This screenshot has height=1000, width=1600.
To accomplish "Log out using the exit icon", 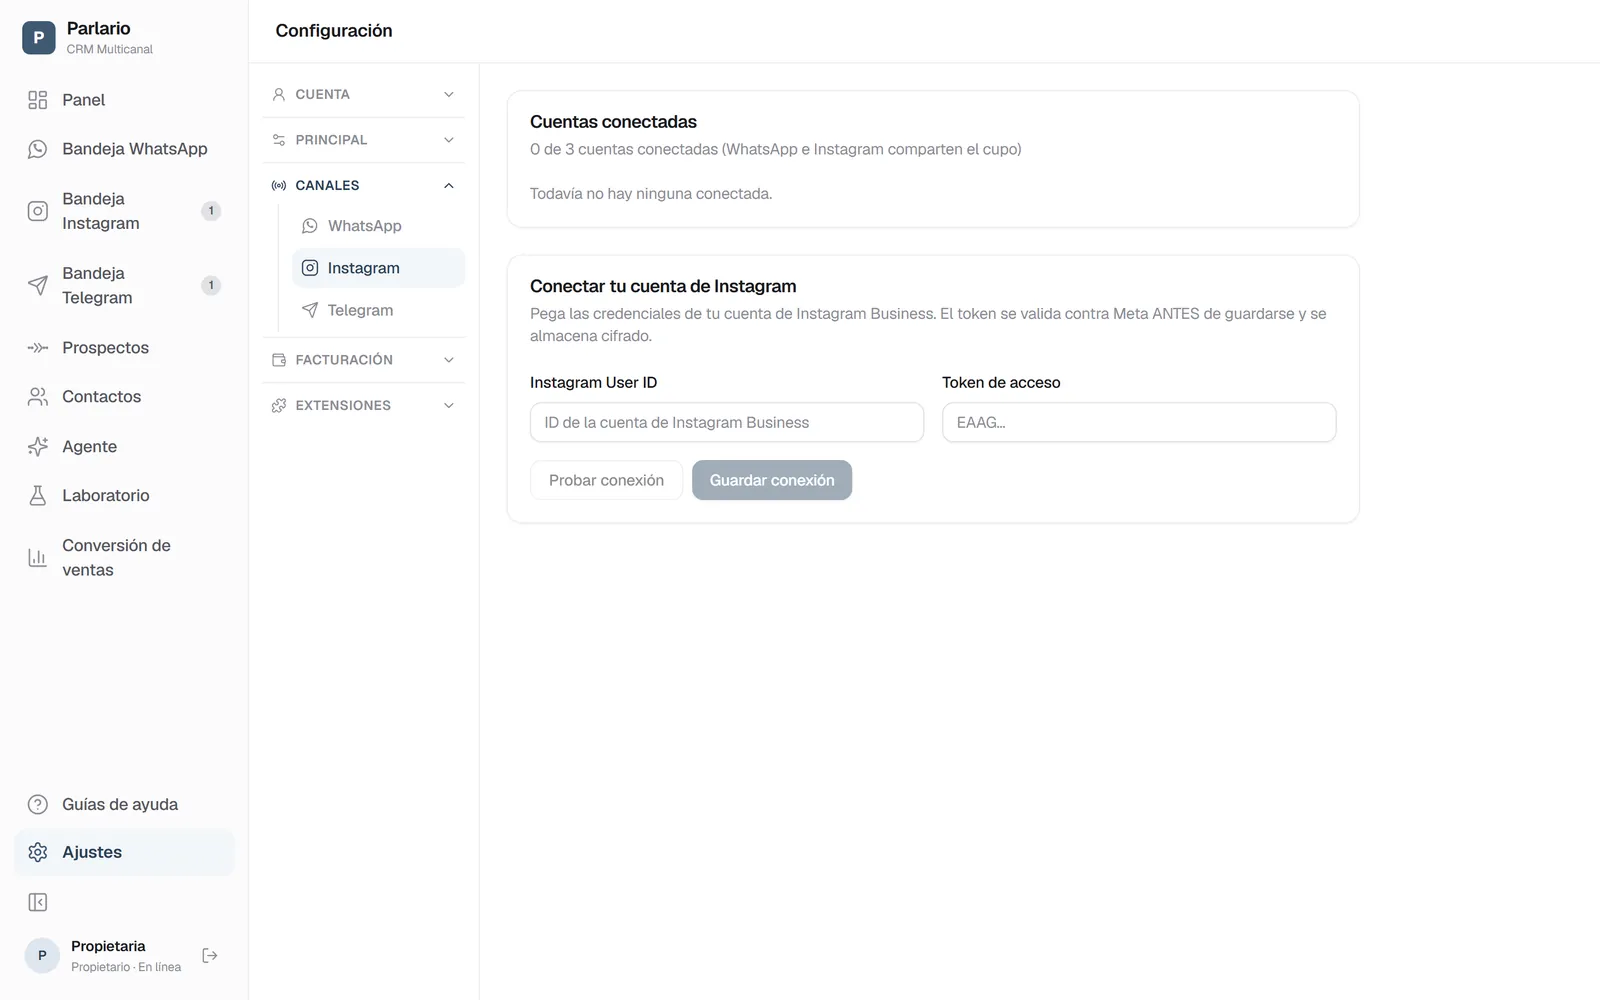I will [x=210, y=956].
